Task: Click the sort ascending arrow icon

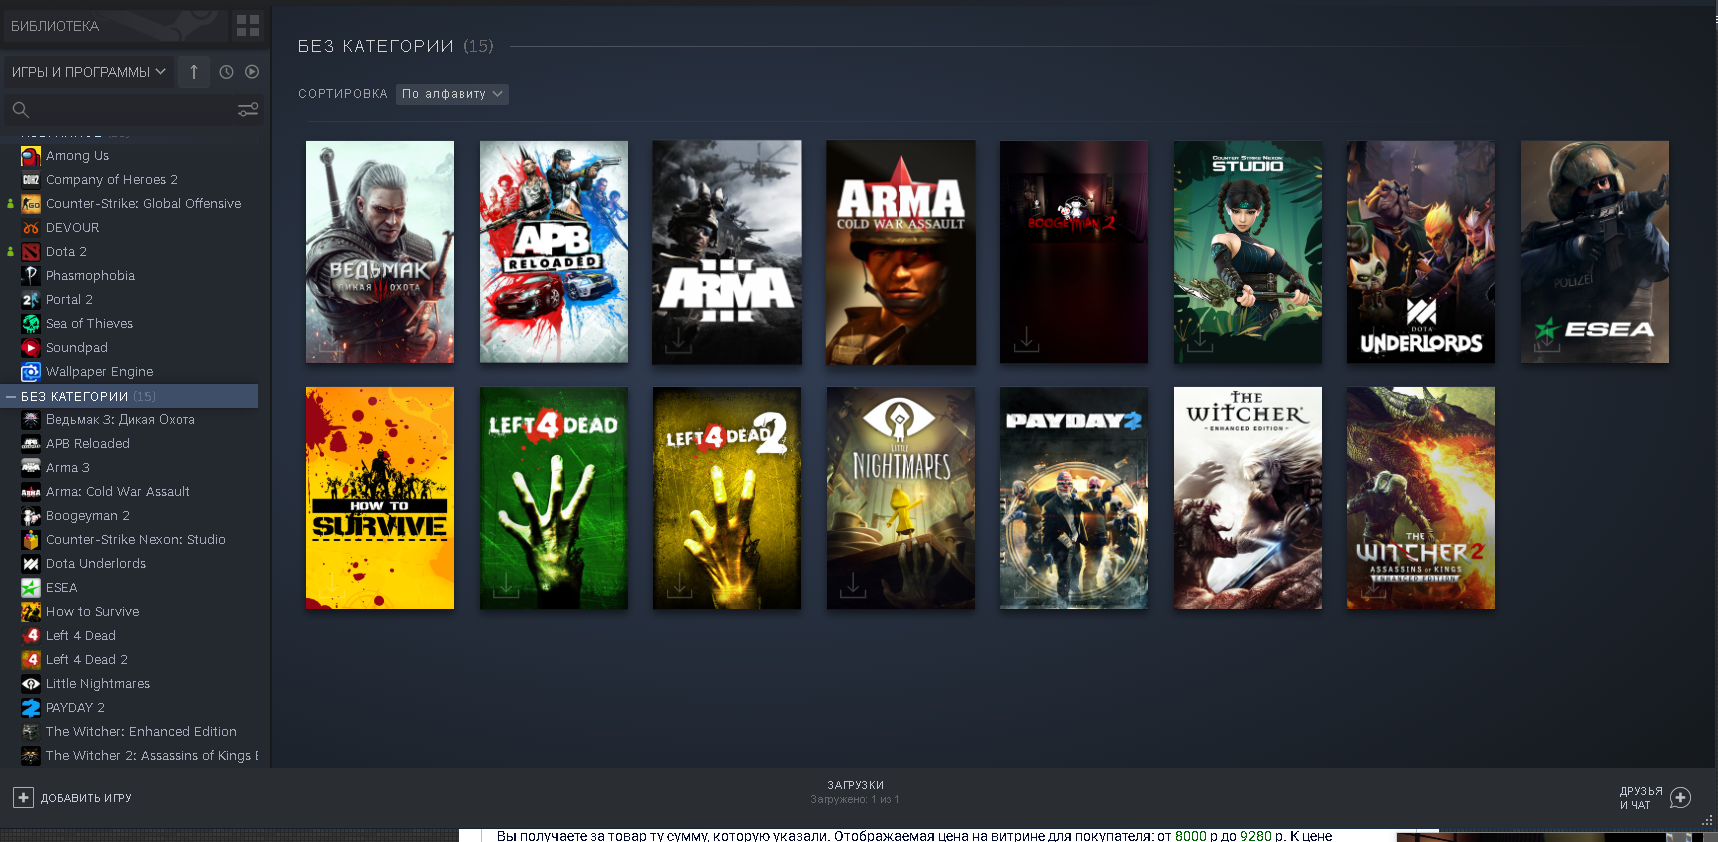Action: tap(194, 72)
